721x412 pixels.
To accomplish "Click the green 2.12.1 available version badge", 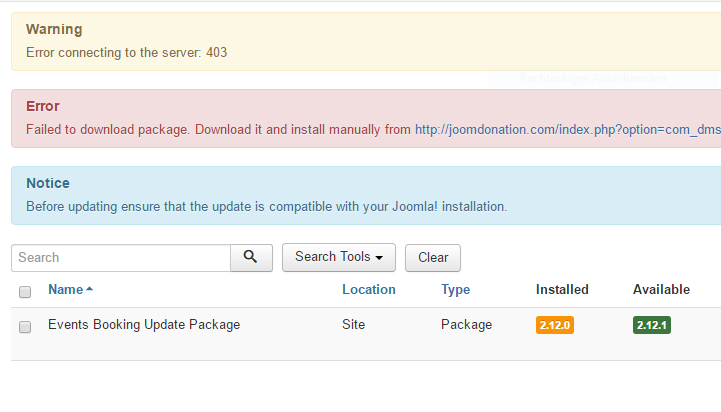I will (652, 325).
